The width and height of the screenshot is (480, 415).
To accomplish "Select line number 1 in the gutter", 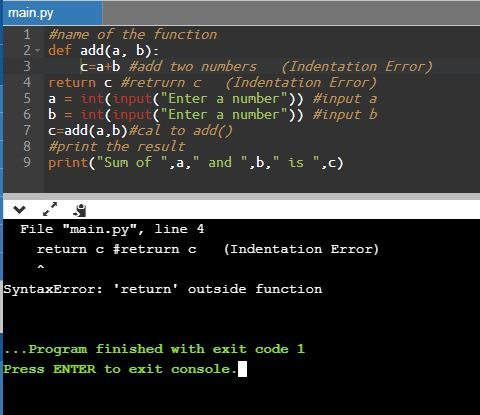I will pyautogui.click(x=27, y=34).
